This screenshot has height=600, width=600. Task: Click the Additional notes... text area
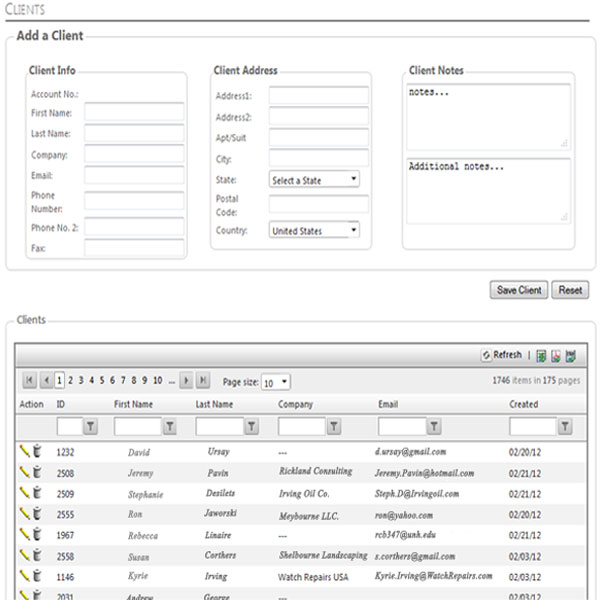pos(489,191)
